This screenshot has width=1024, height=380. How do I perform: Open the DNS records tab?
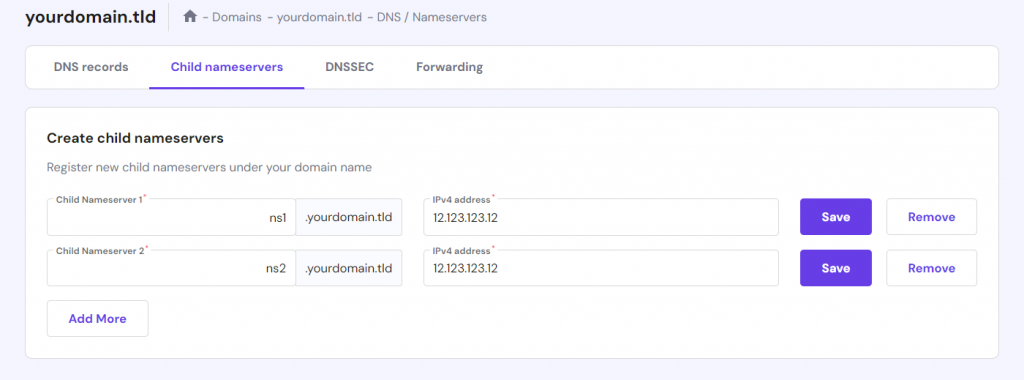click(91, 67)
